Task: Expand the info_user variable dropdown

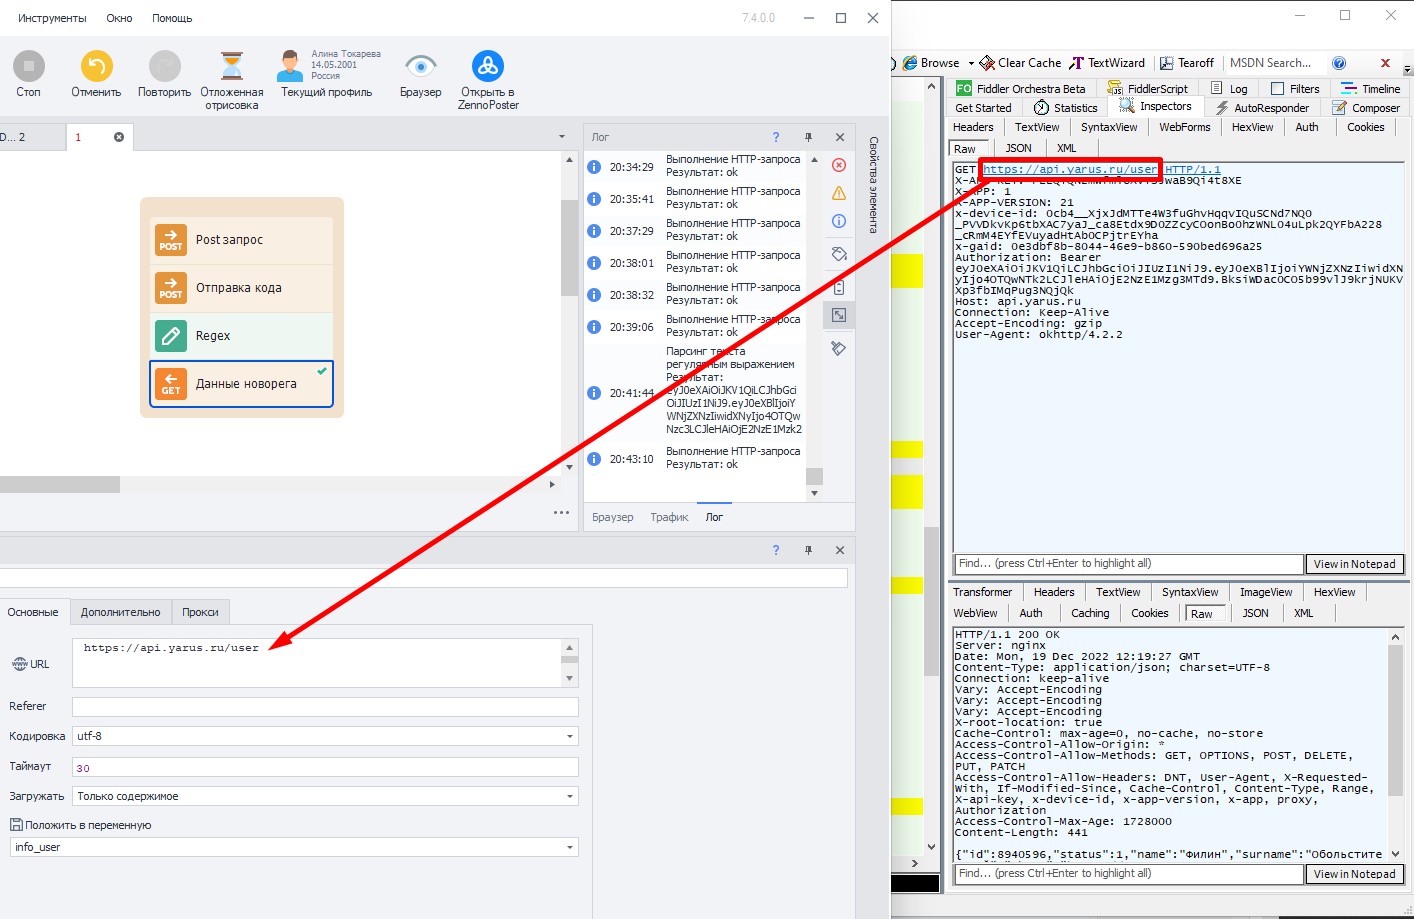Action: click(x=570, y=848)
